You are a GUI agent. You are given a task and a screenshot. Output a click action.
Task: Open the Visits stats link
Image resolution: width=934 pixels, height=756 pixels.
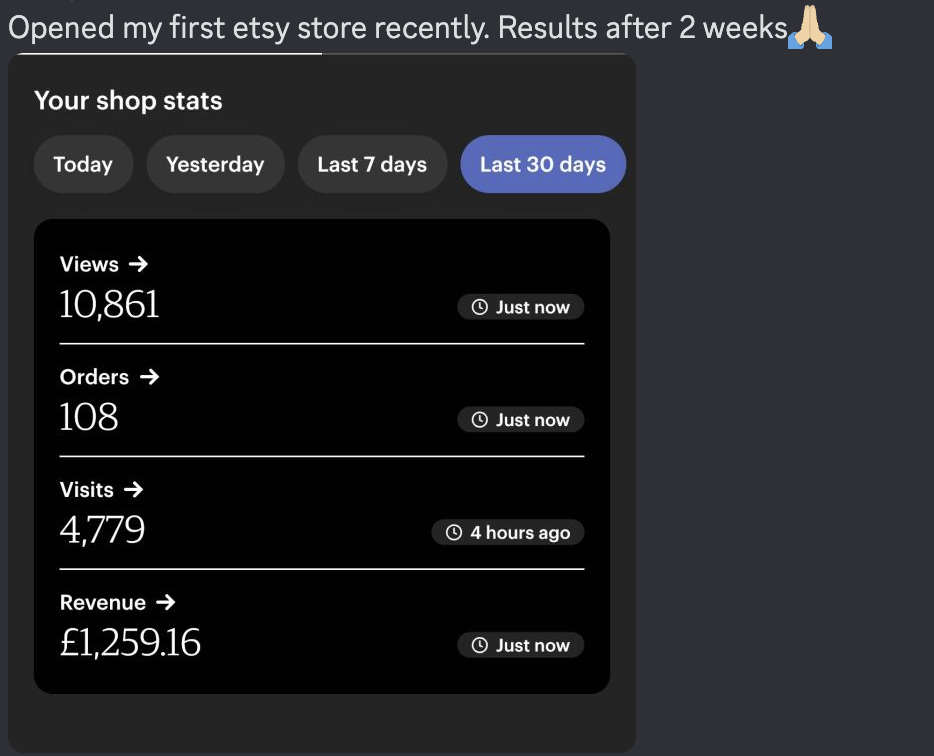(86, 490)
